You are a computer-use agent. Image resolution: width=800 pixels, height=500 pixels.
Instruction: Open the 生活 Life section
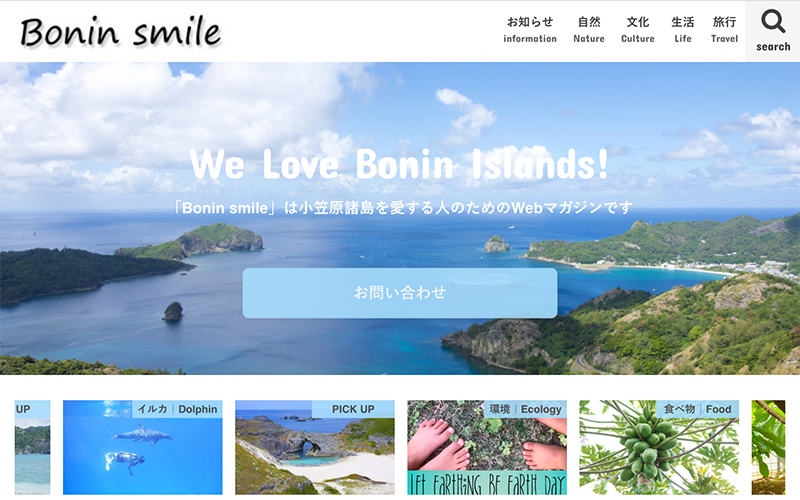pyautogui.click(x=683, y=30)
